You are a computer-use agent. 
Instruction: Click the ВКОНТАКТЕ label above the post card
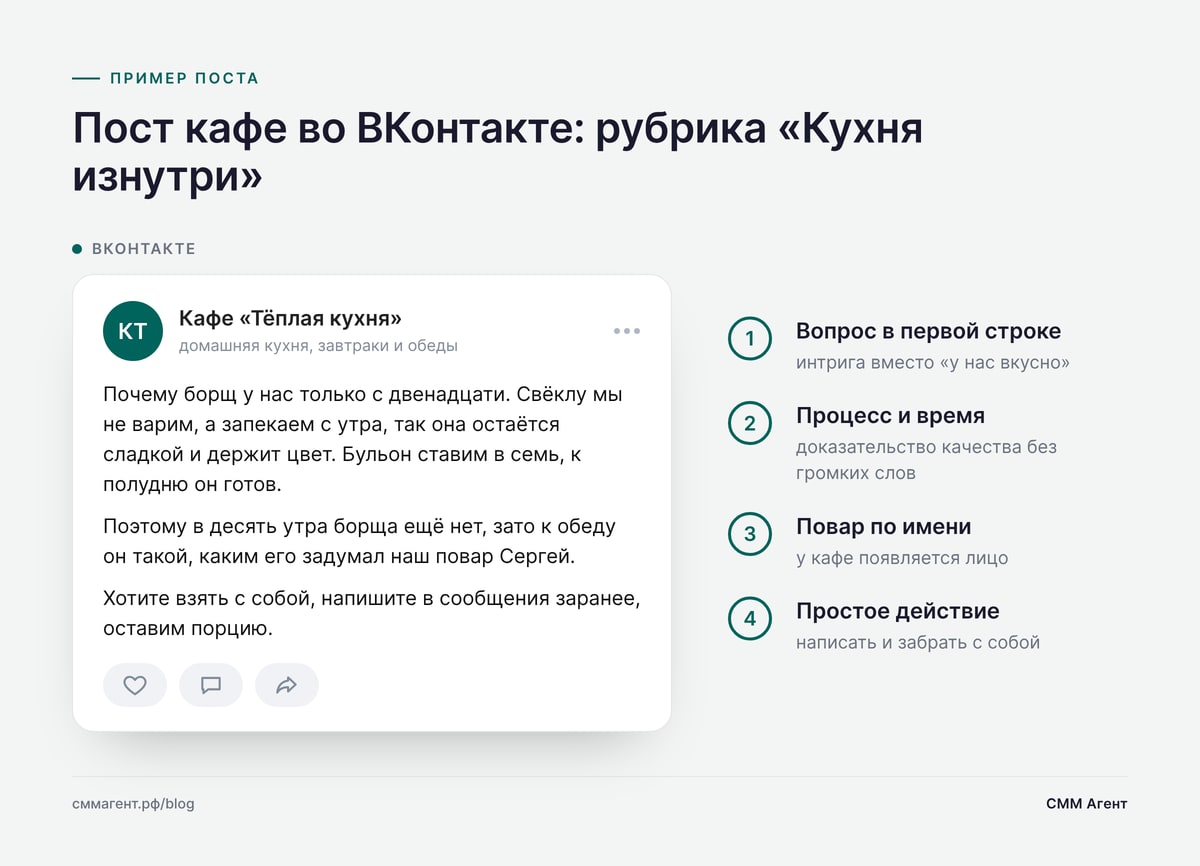144,249
